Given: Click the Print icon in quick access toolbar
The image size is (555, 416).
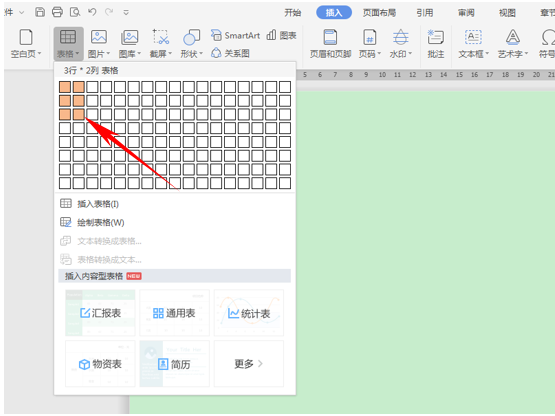Looking at the screenshot, I should 57,12.
